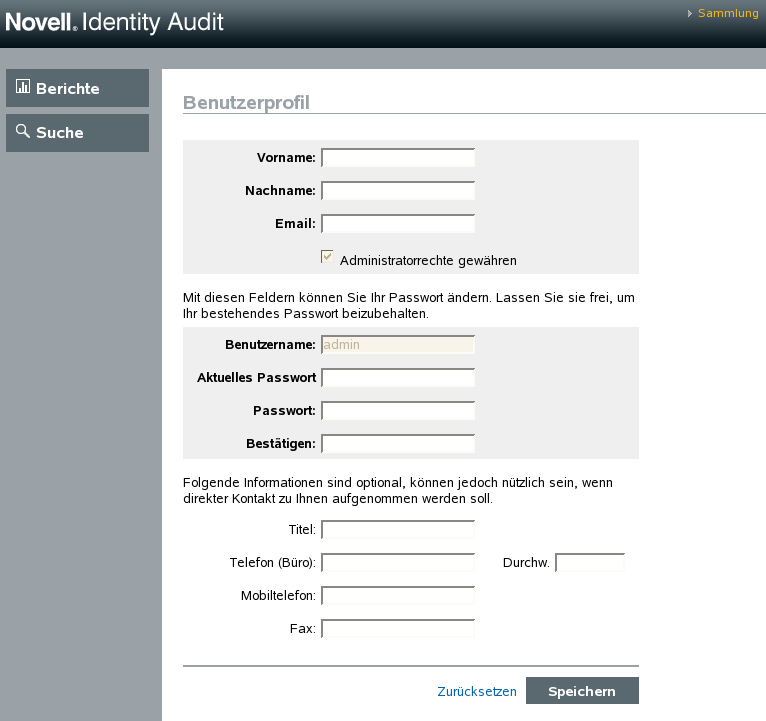Select the Mobiltelefon input field
This screenshot has height=721, width=766.
pyautogui.click(x=398, y=595)
